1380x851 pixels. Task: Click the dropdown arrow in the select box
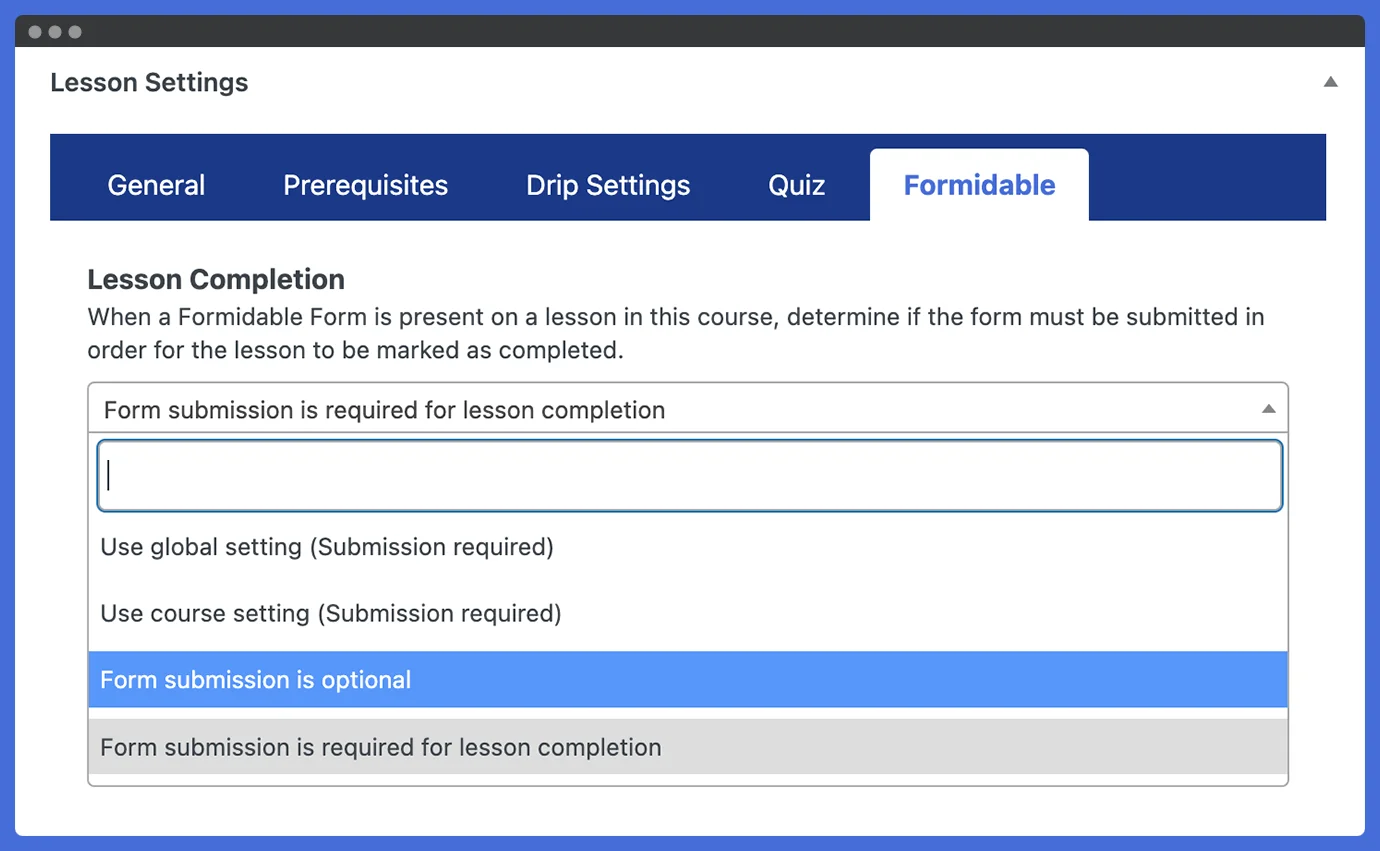click(1268, 409)
